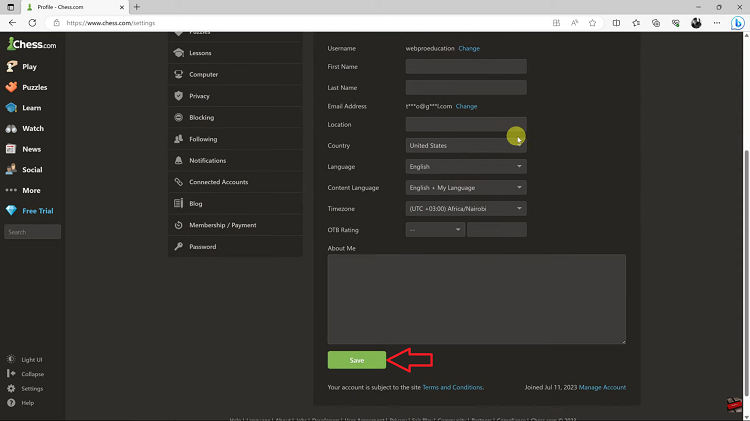Open the Membership / Payment settings tab
The image size is (750, 421).
235,225
